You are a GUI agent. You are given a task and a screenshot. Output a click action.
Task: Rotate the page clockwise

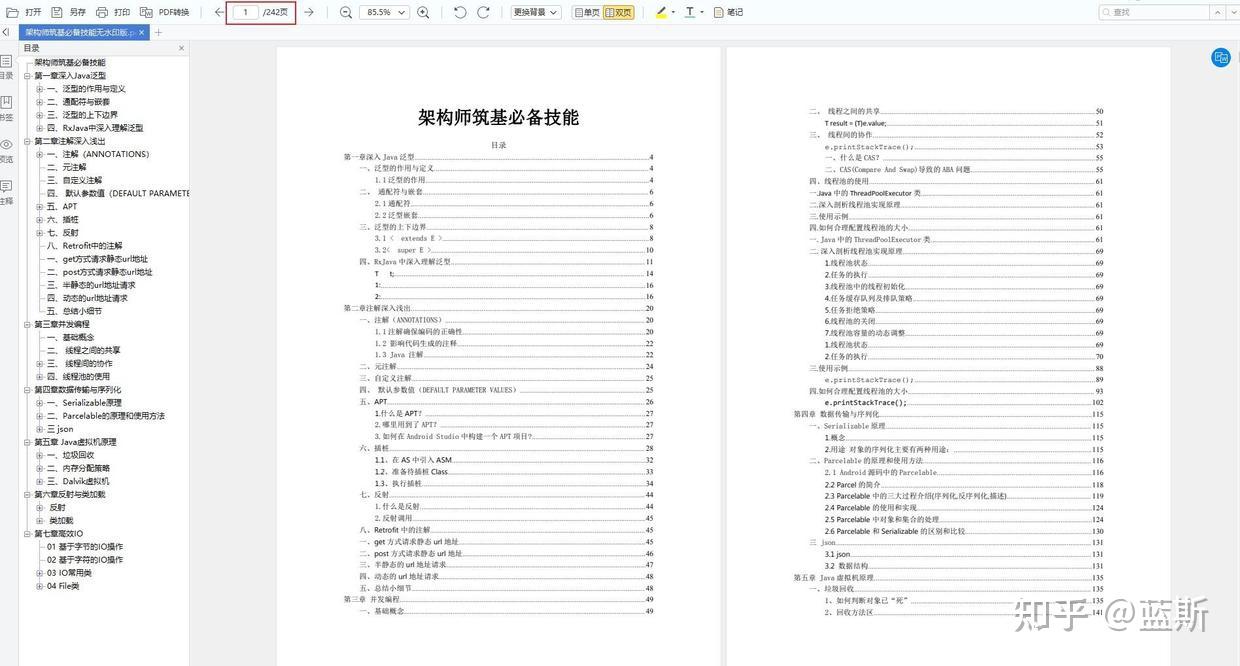[484, 12]
